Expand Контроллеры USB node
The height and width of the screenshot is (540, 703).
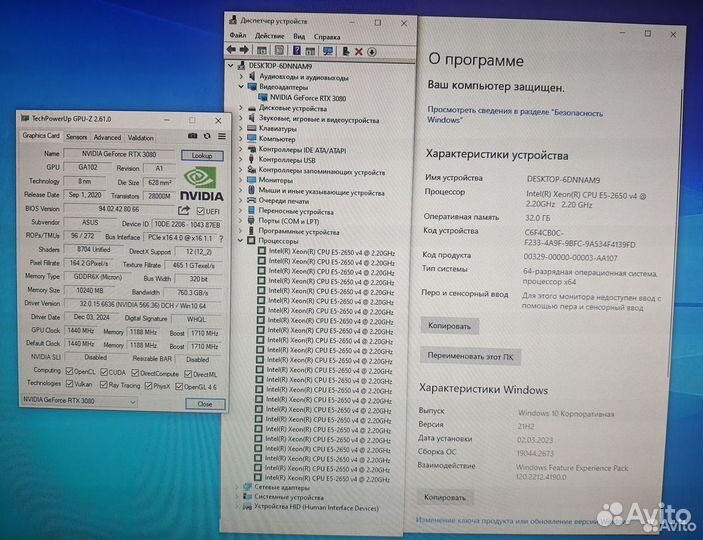click(x=241, y=159)
